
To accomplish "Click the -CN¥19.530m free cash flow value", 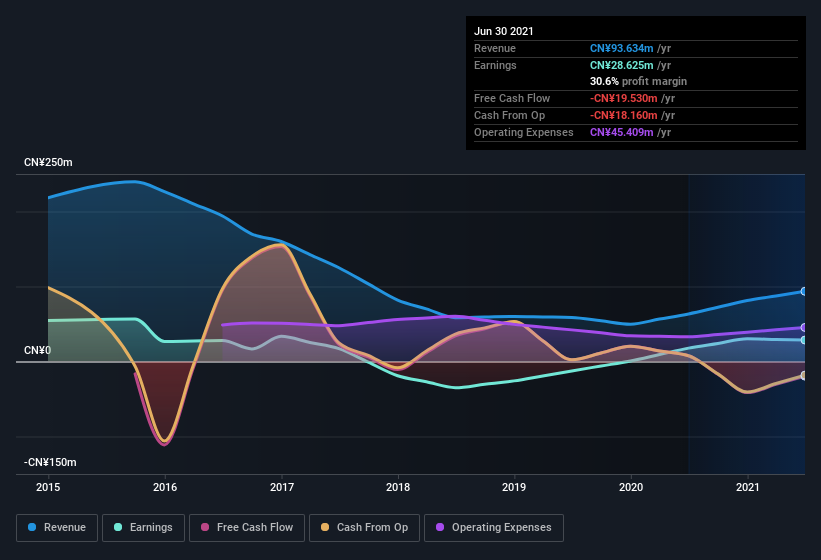I will 624,98.
